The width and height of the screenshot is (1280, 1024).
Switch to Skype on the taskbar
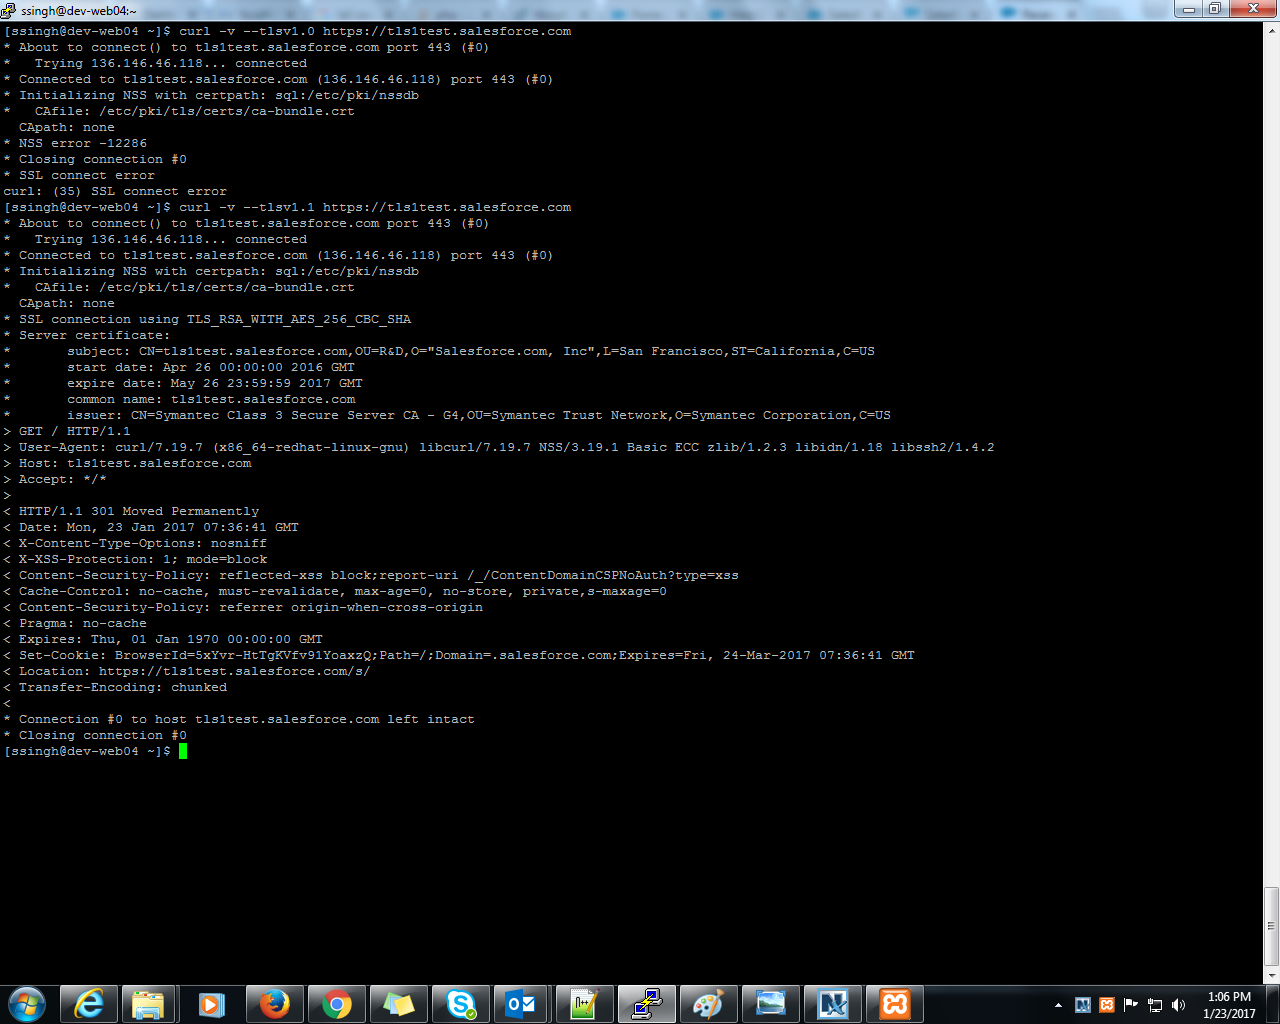point(460,1004)
